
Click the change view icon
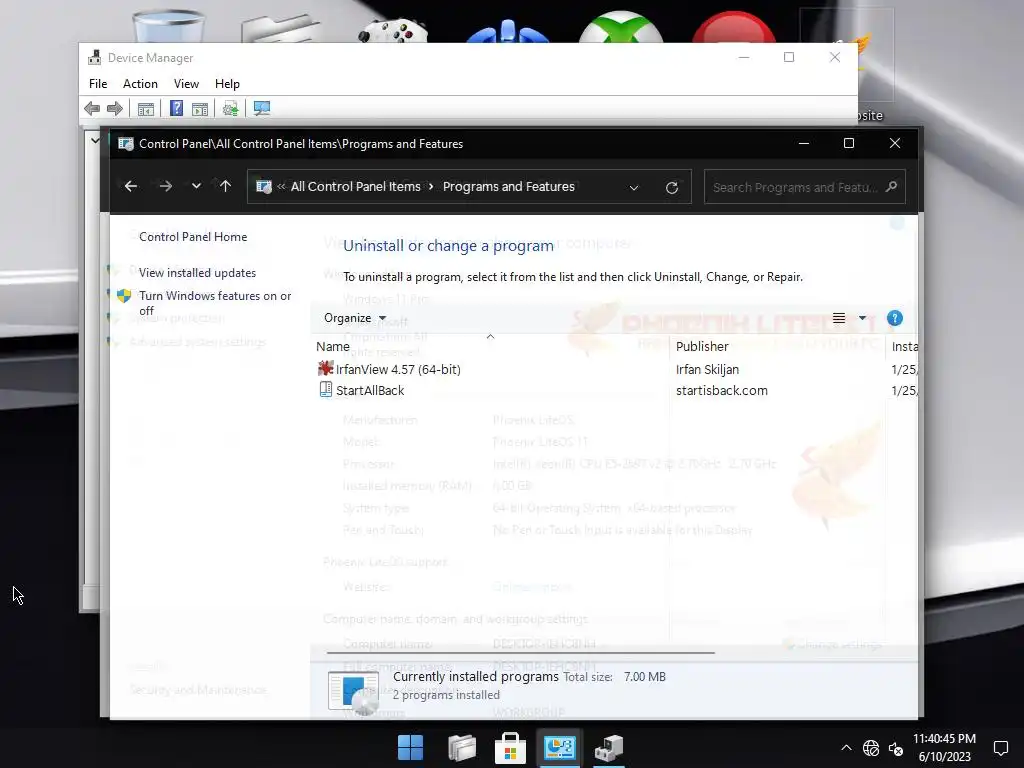(x=839, y=318)
